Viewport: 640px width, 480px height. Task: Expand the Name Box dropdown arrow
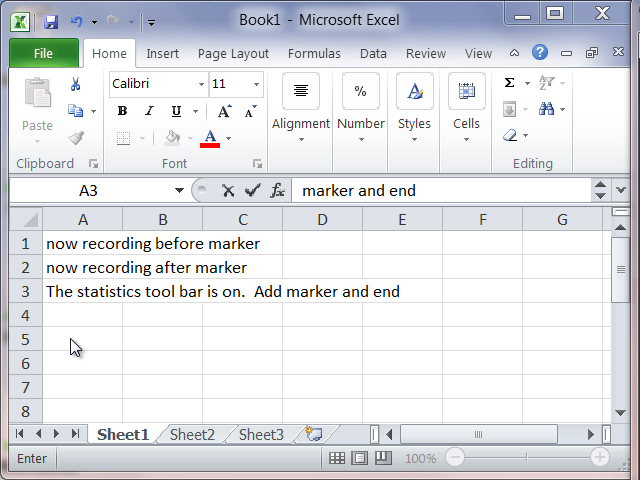click(x=180, y=190)
